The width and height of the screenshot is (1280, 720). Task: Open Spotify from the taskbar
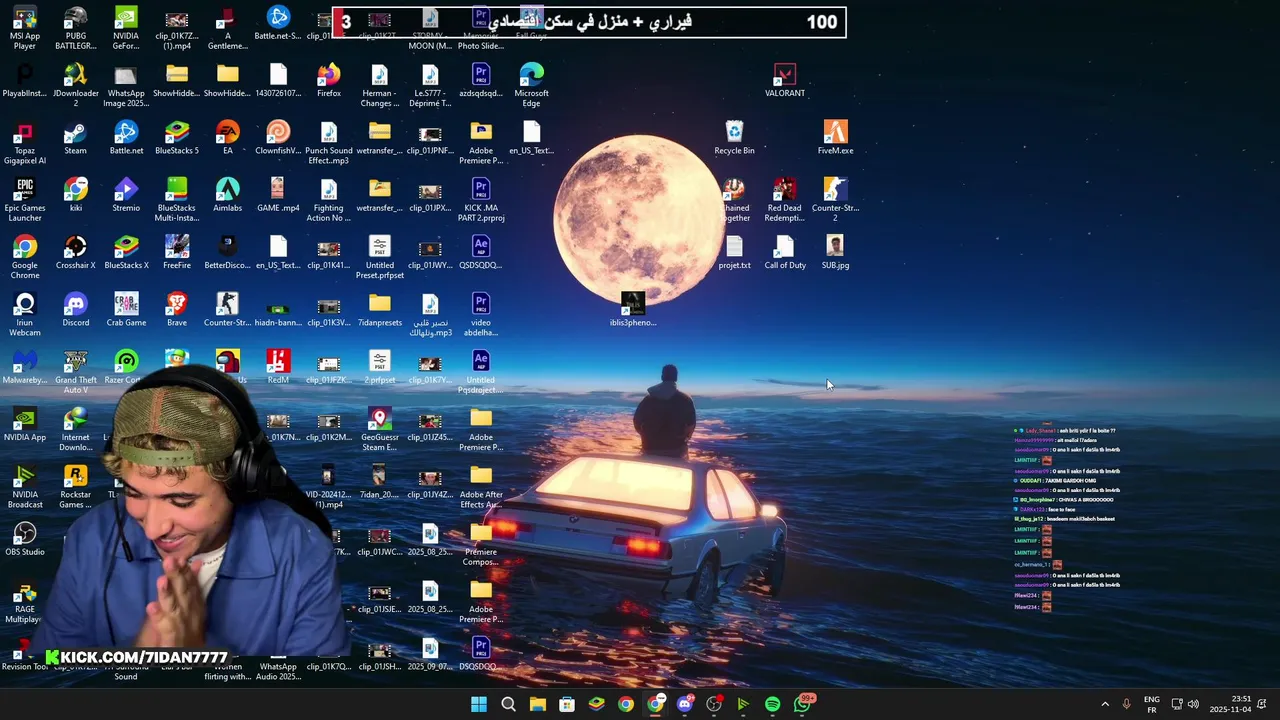tap(773, 704)
